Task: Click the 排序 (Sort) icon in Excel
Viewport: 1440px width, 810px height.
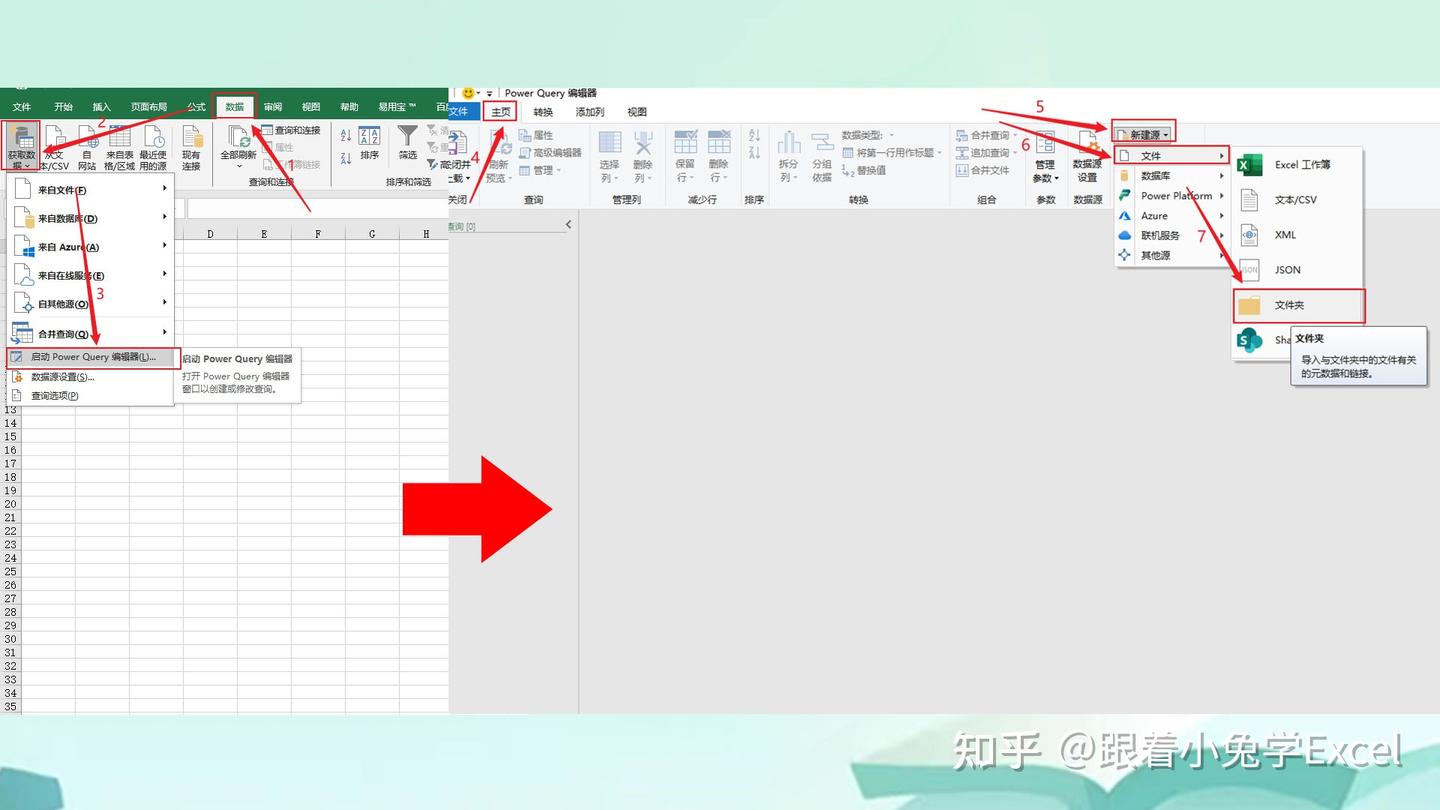Action: tap(369, 143)
